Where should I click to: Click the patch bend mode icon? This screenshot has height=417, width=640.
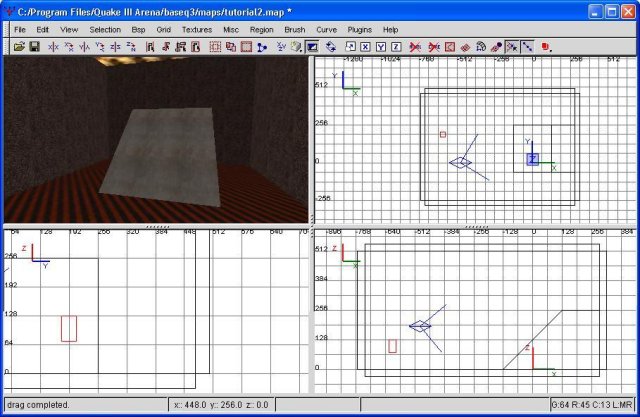(x=481, y=47)
